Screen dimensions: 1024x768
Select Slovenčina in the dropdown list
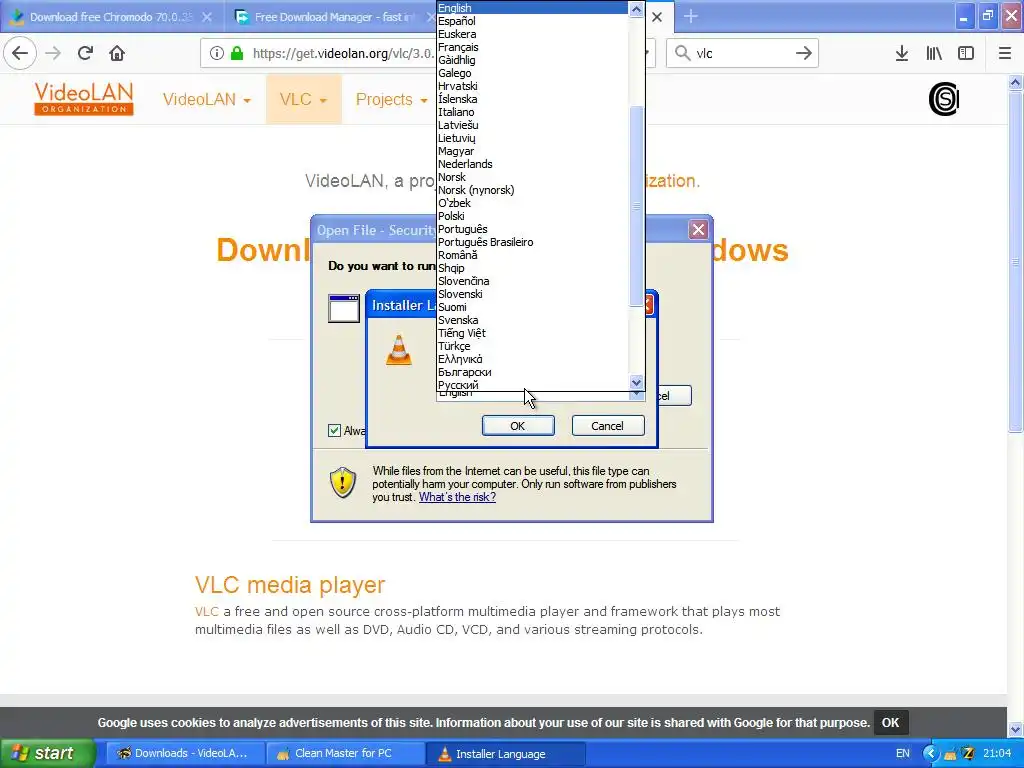[x=532, y=281]
